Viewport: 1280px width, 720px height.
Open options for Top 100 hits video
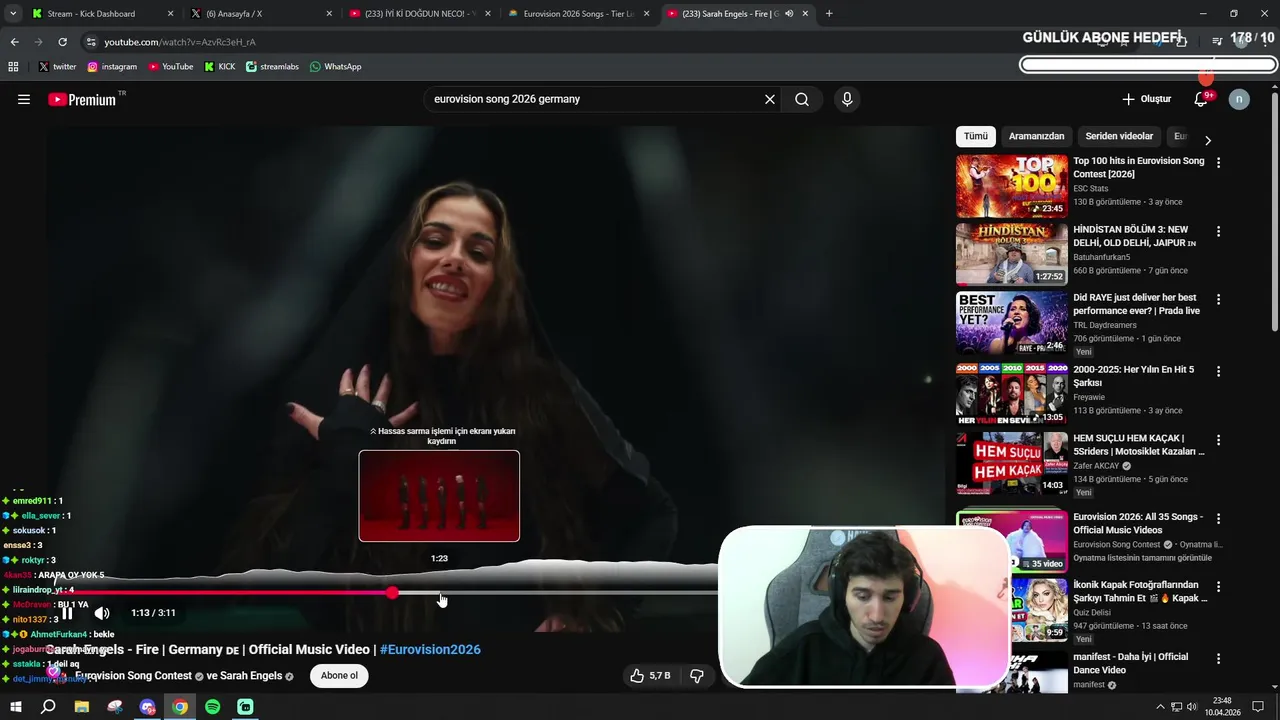pyautogui.click(x=1218, y=162)
